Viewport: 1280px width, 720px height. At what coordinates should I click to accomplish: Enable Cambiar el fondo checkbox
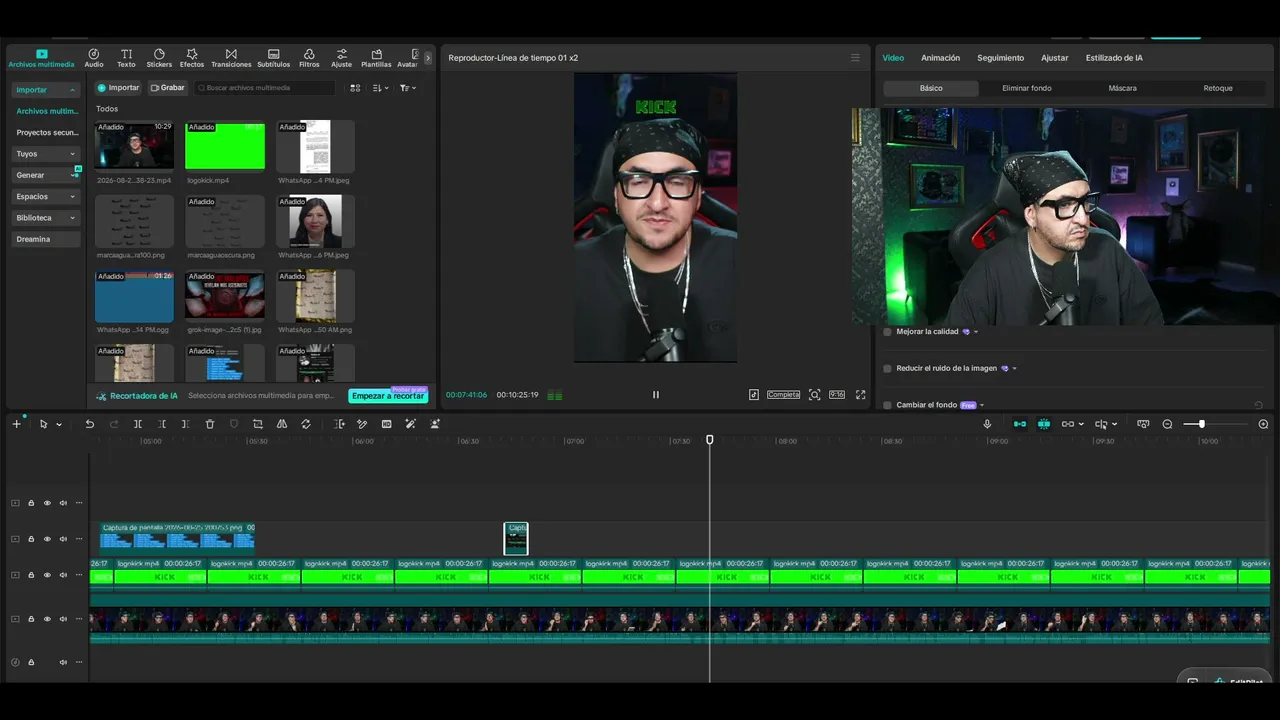click(x=887, y=405)
